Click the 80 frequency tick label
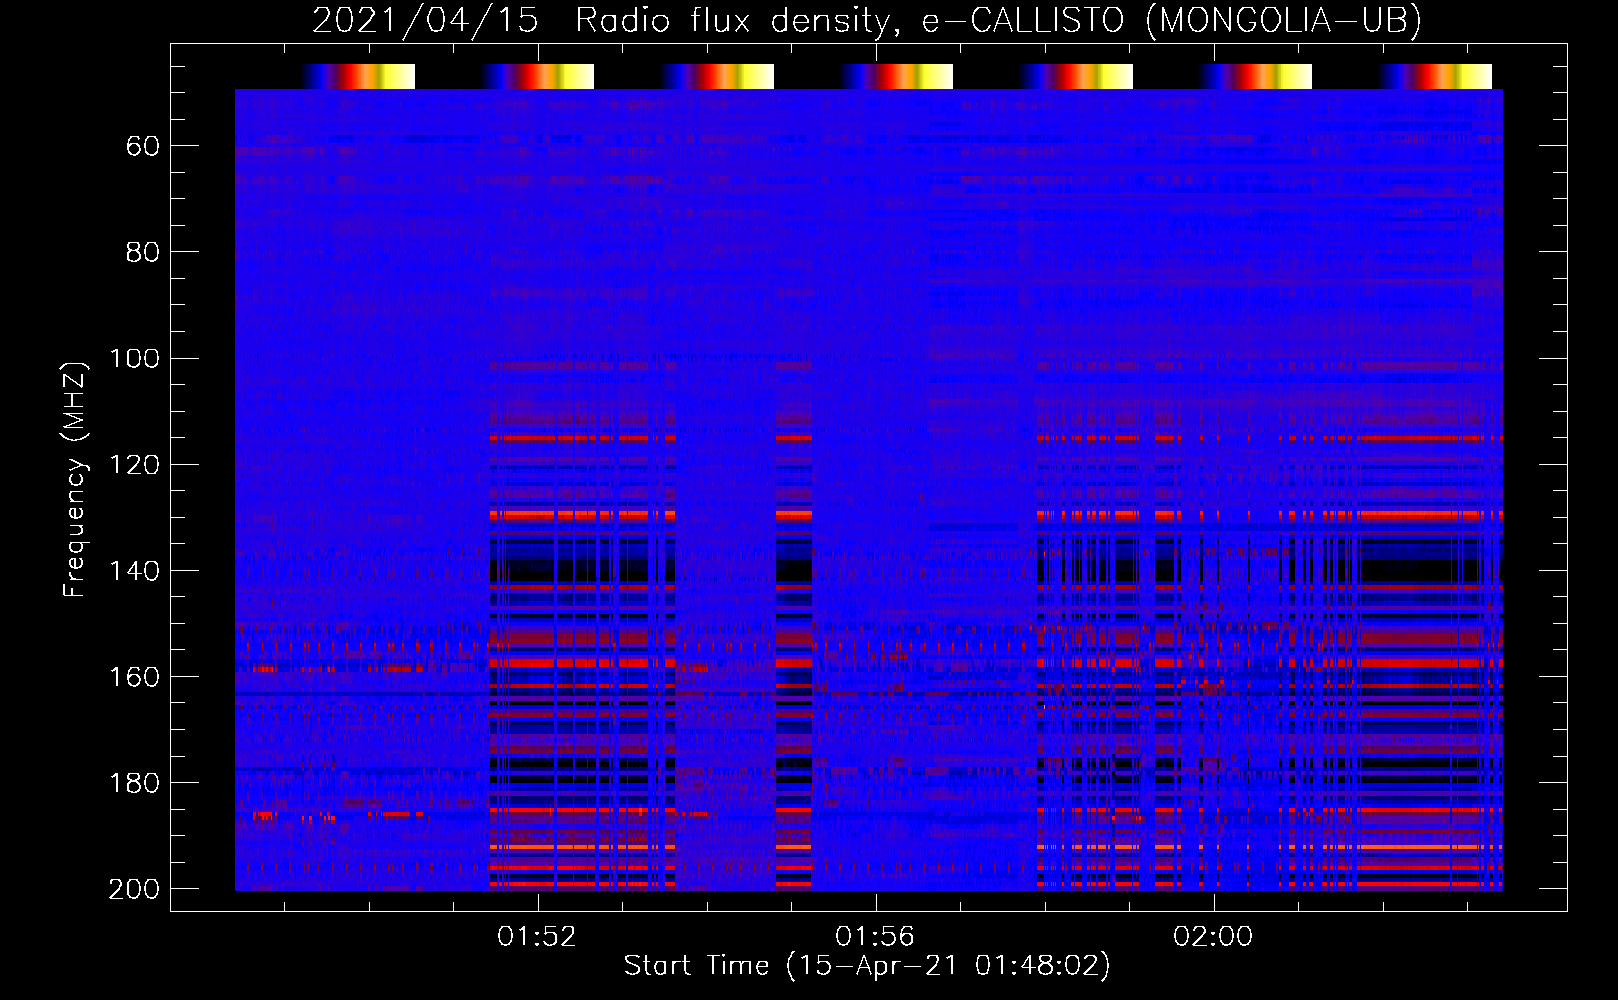This screenshot has height=1000, width=1618. pyautogui.click(x=143, y=252)
